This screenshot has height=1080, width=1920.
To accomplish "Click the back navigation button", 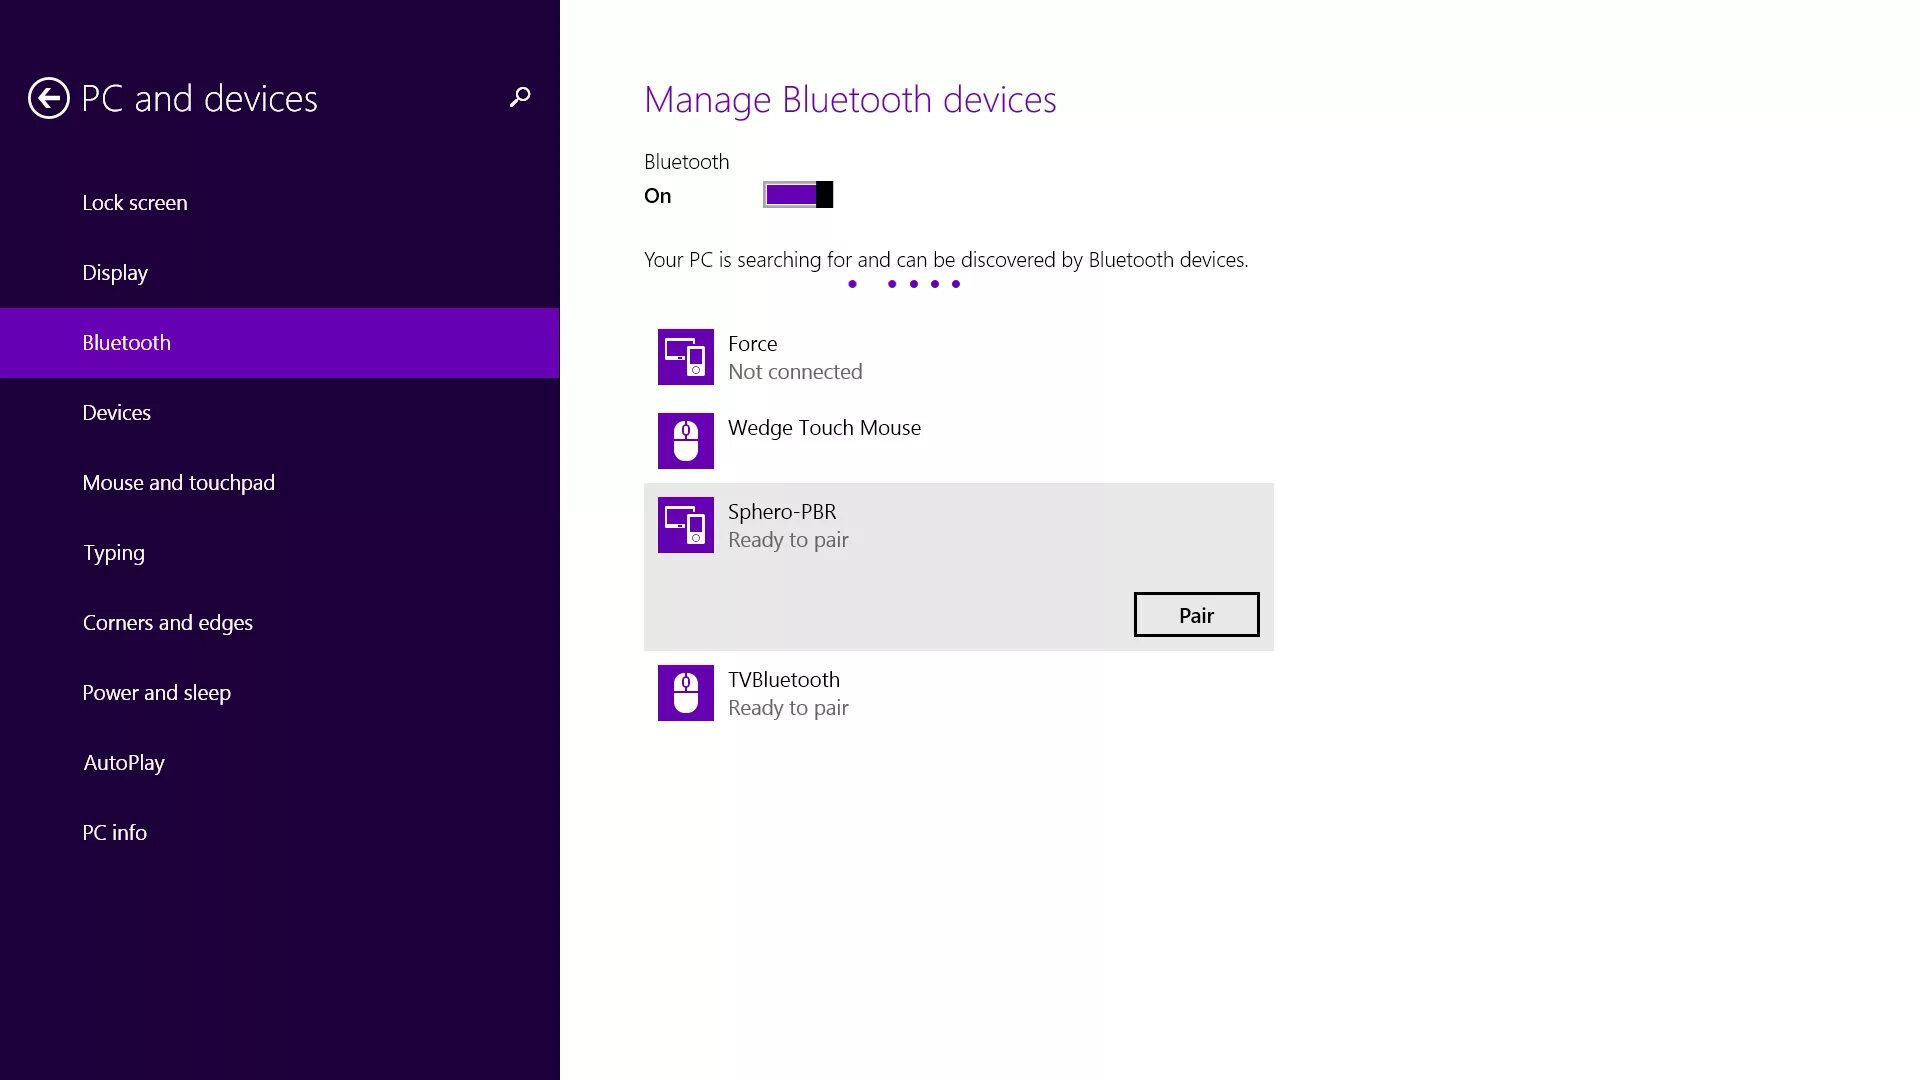I will click(47, 98).
